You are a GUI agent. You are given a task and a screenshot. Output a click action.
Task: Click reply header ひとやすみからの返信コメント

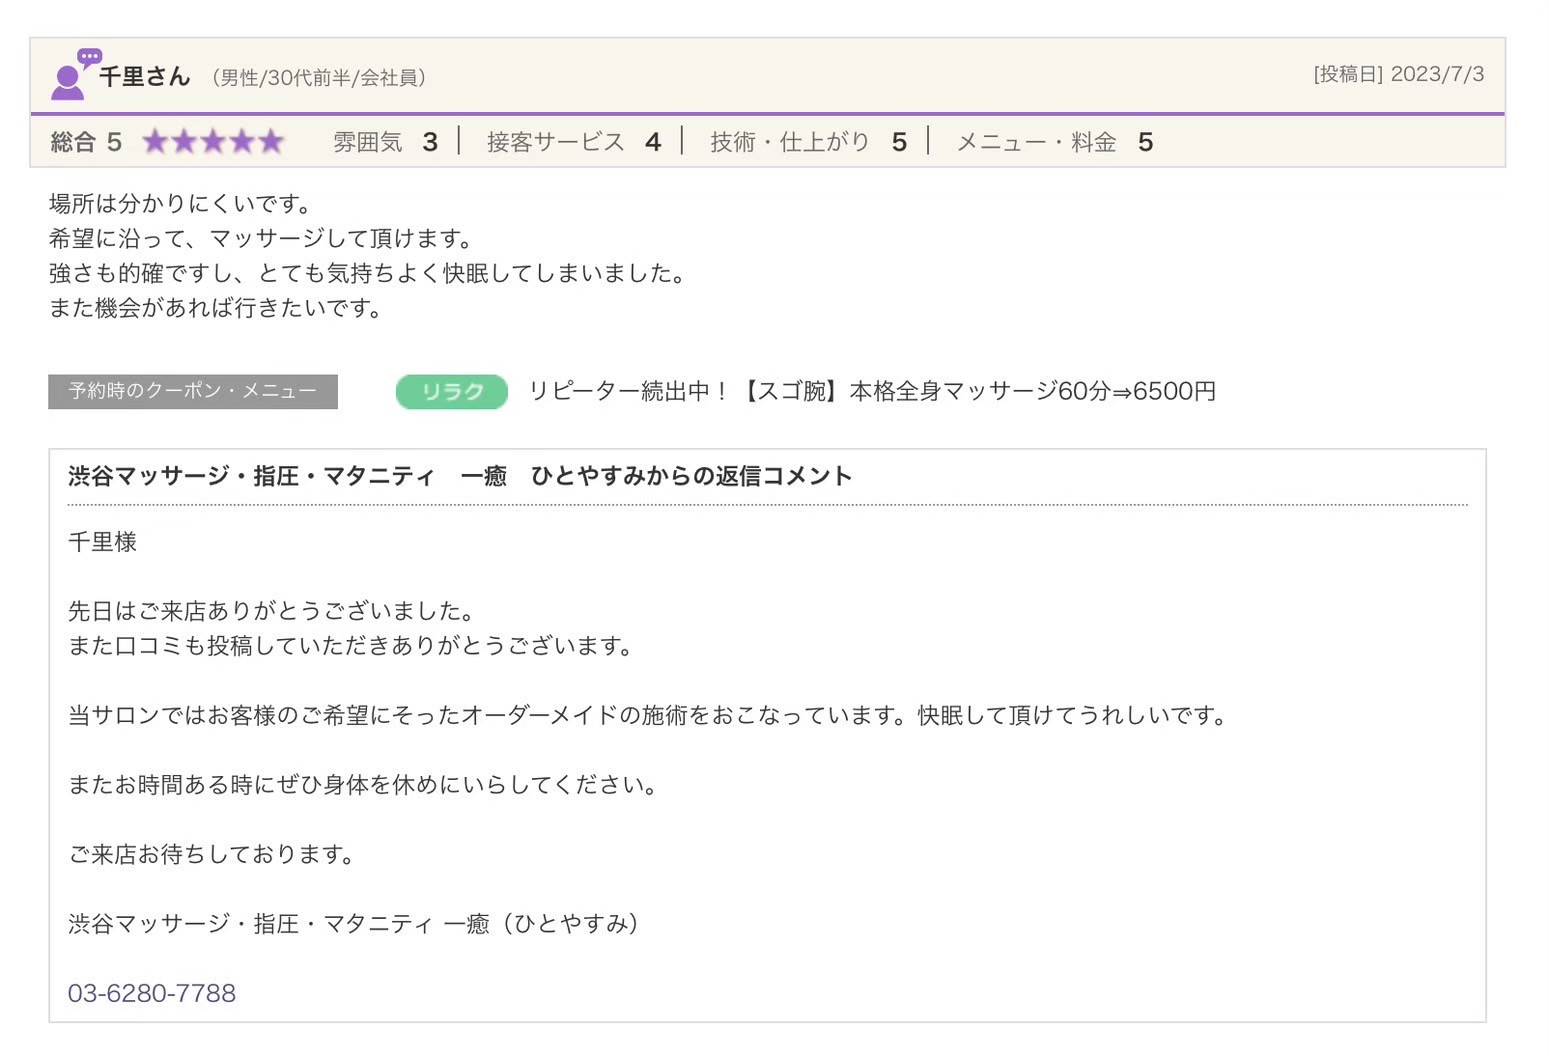coord(460,476)
